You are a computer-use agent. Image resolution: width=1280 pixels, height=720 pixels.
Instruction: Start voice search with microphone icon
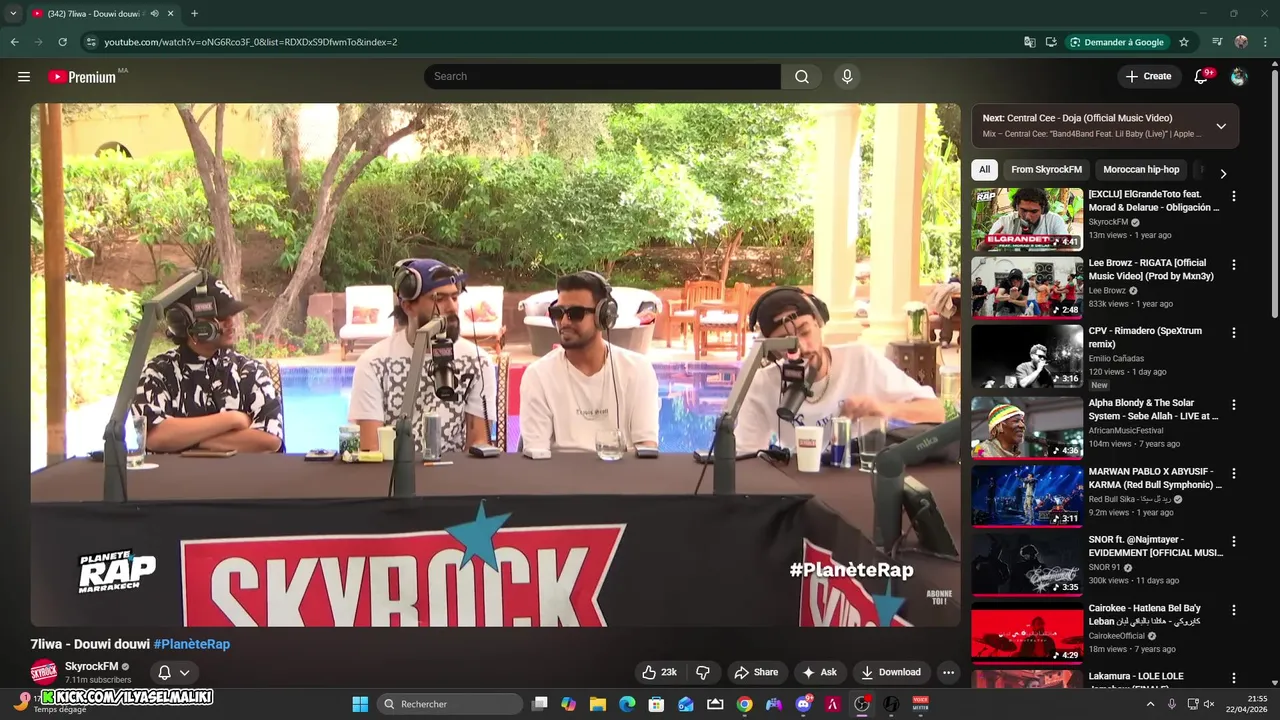pyautogui.click(x=847, y=77)
